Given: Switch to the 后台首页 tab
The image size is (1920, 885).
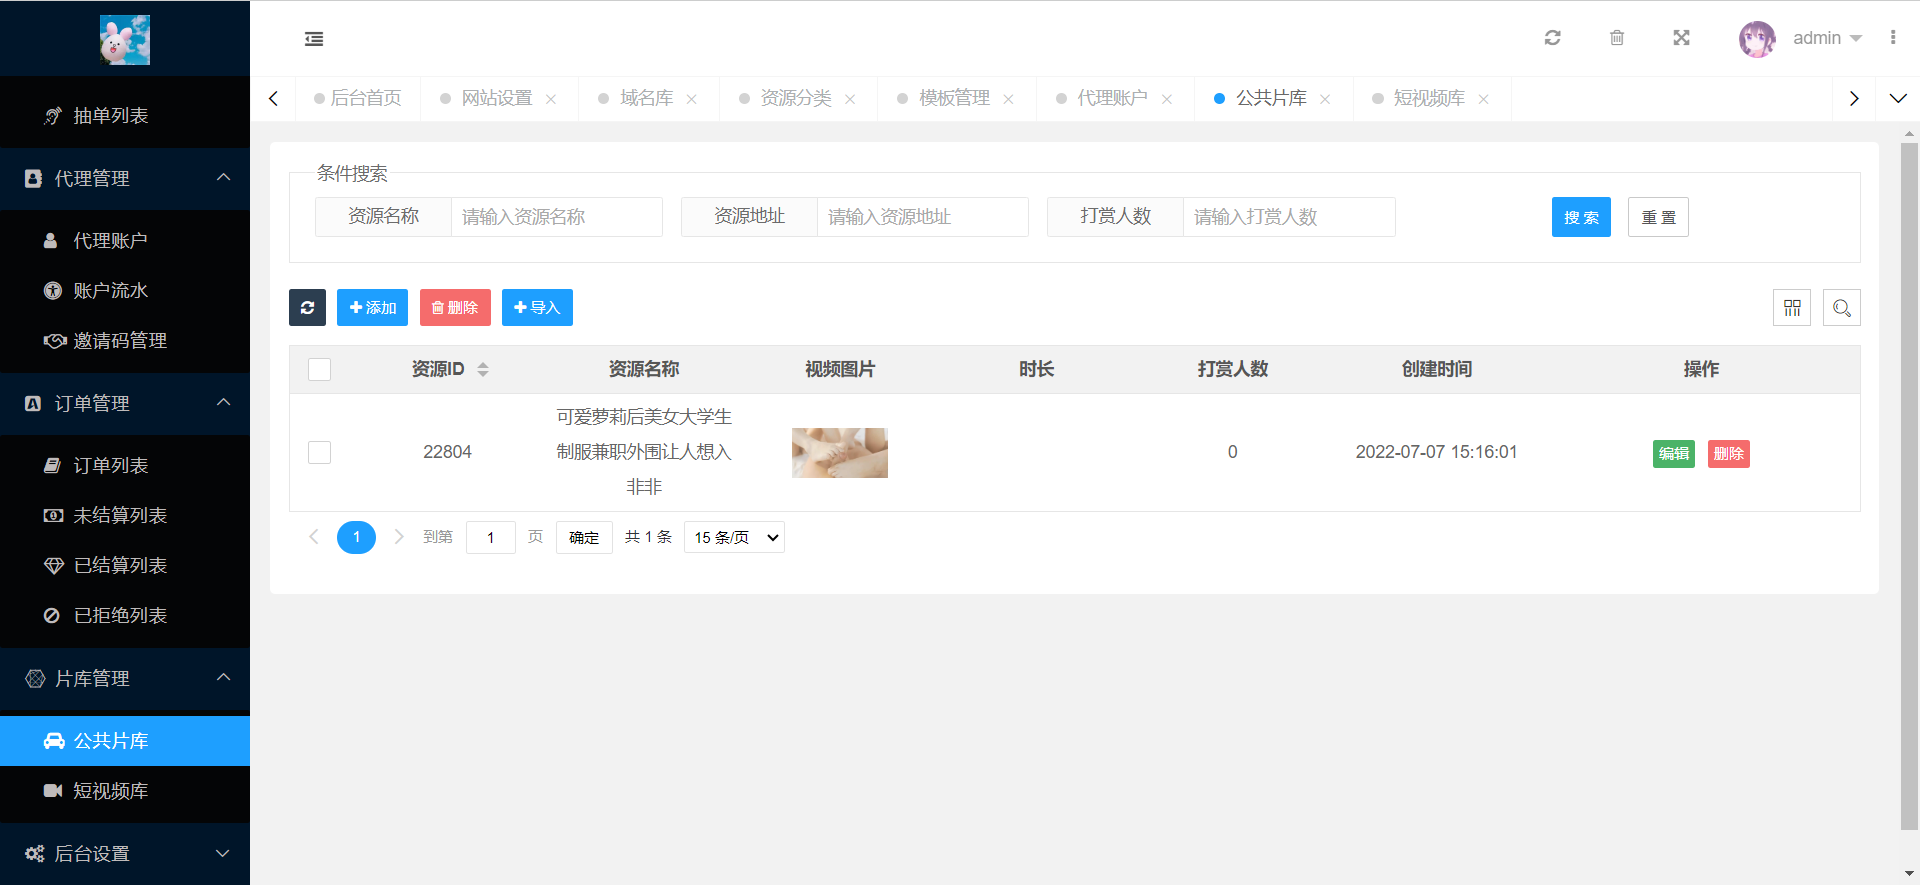Looking at the screenshot, I should pos(358,98).
